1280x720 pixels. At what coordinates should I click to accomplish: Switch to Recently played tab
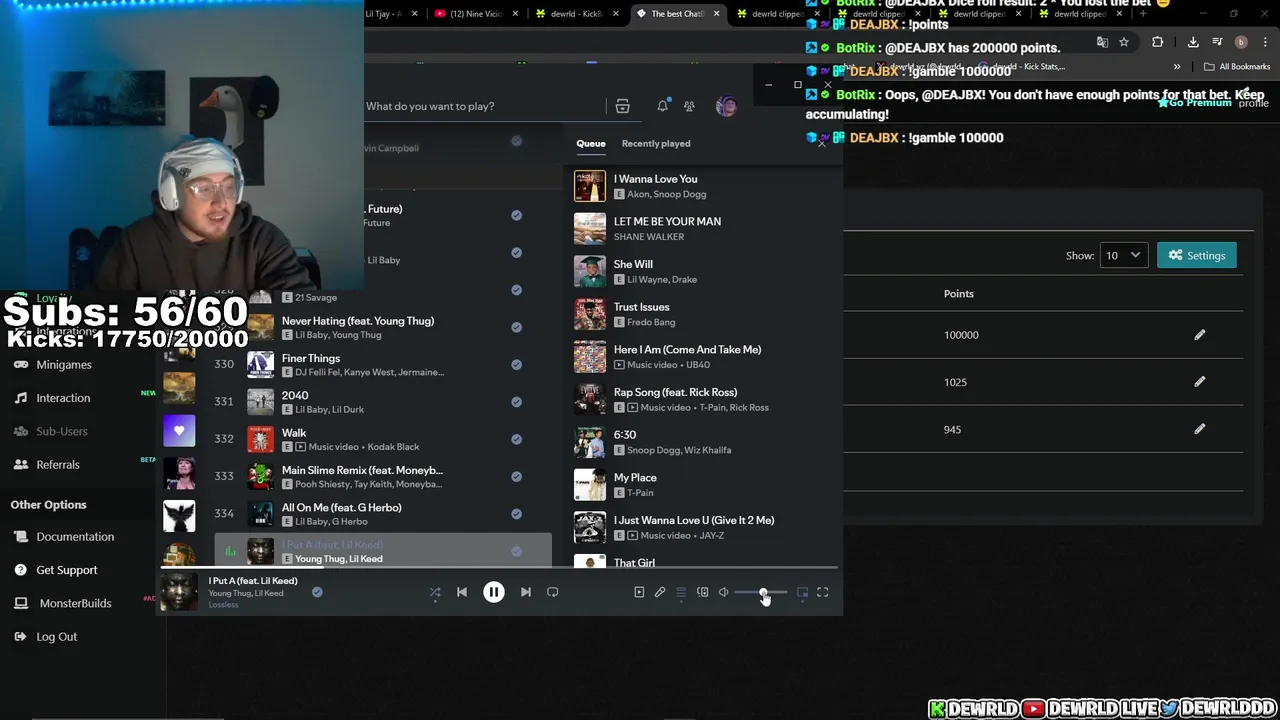pos(656,144)
